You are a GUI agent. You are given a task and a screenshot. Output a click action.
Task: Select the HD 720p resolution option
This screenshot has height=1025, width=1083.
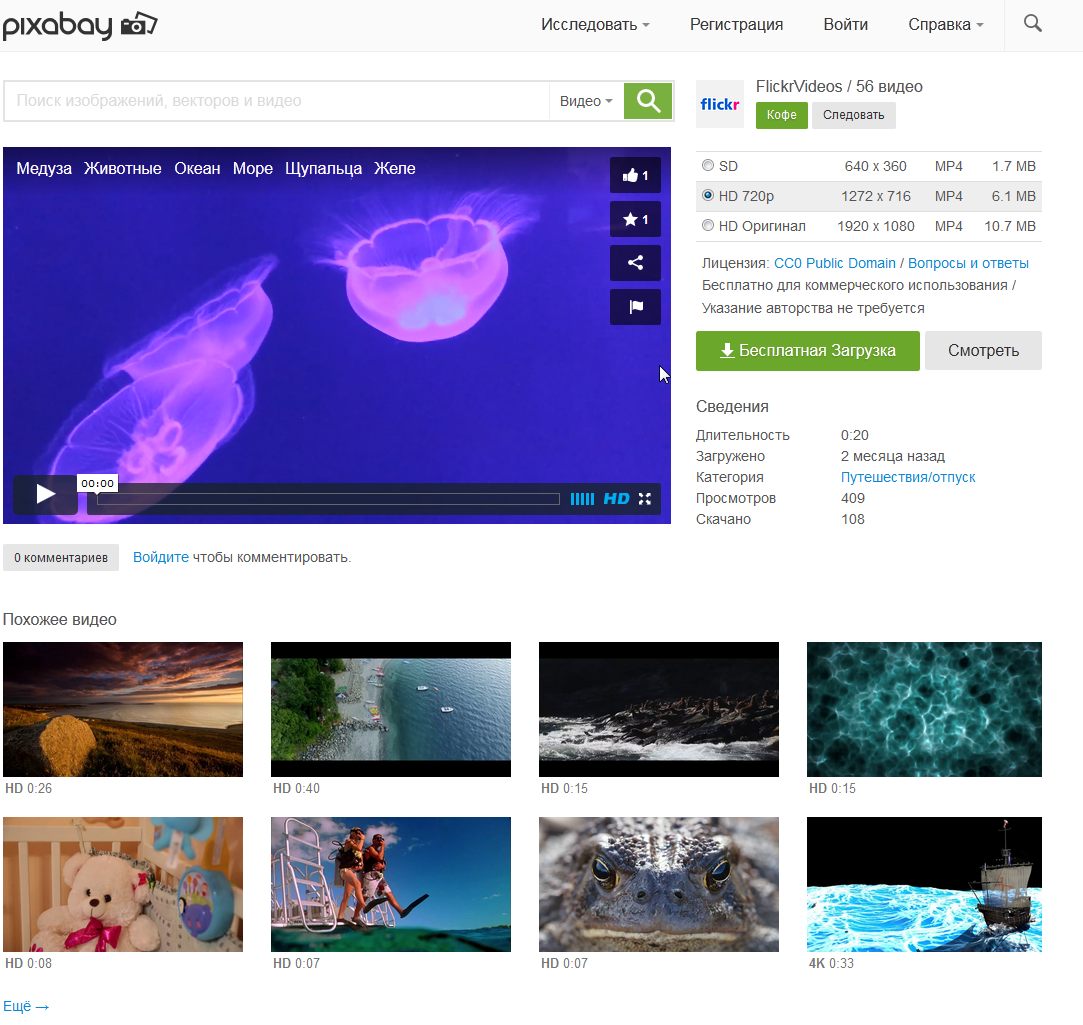click(x=708, y=196)
